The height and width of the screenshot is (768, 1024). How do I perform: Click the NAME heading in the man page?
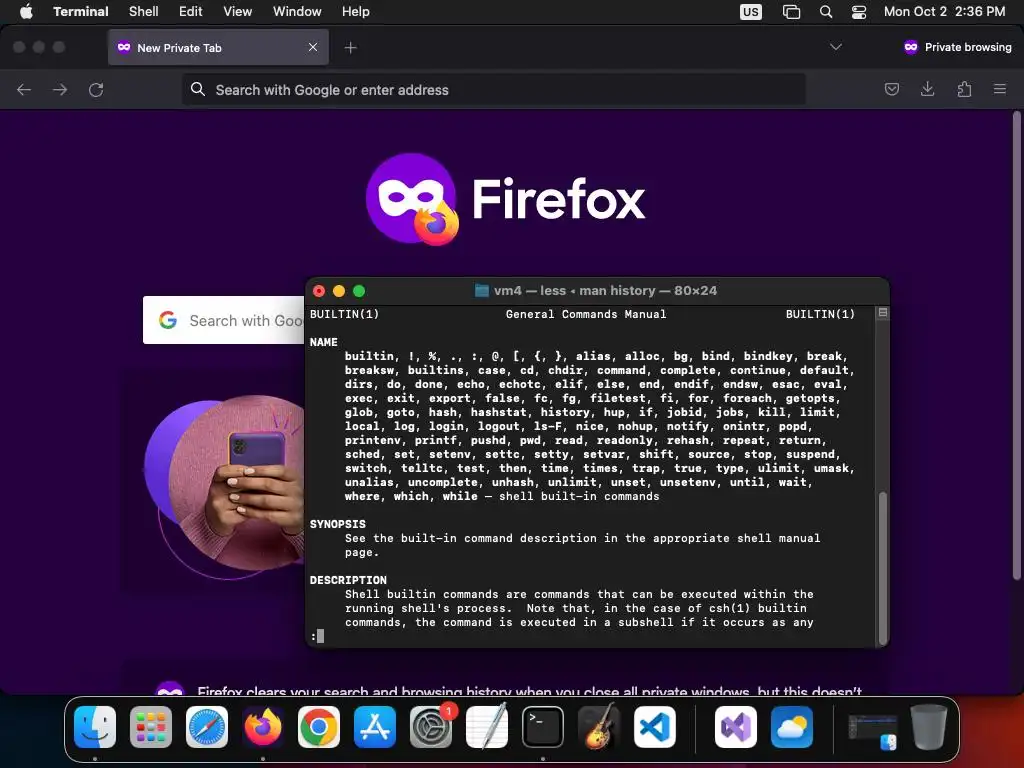point(324,342)
